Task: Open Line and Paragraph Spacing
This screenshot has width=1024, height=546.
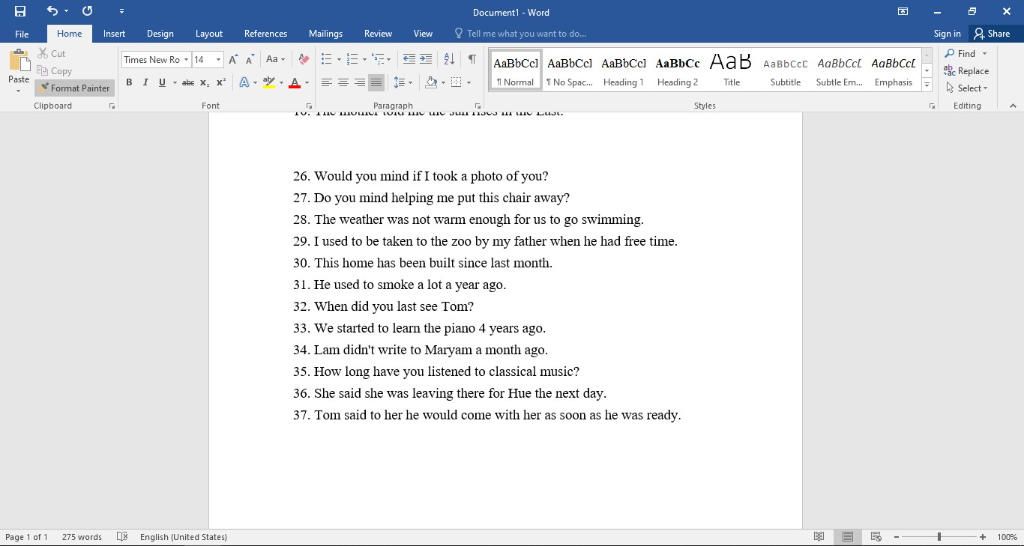Action: (402, 82)
